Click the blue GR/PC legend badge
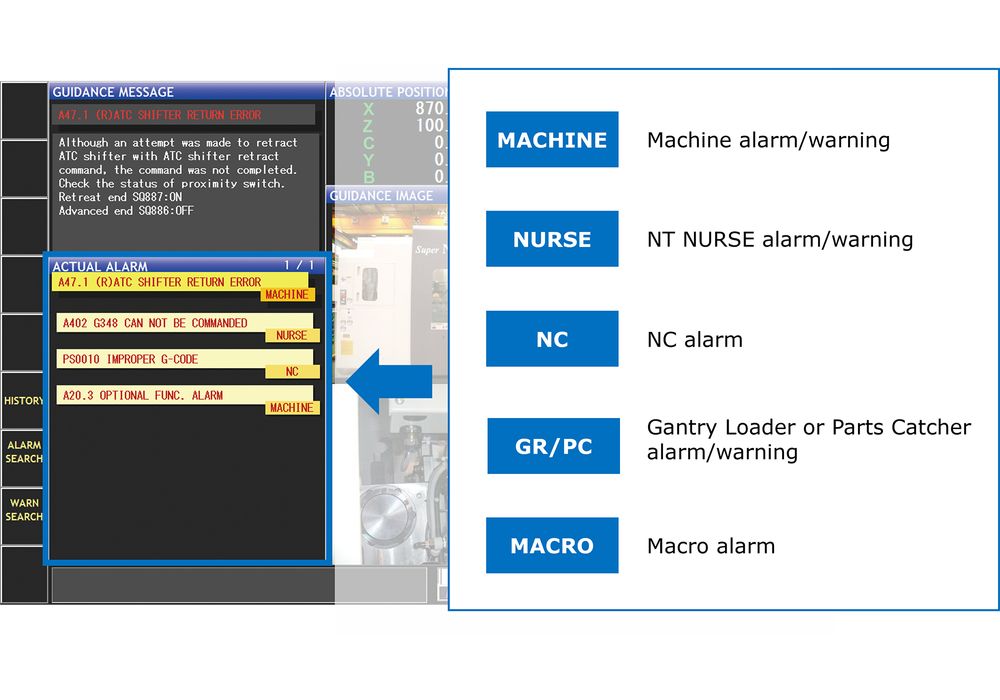The image size is (1000, 700). 553,446
